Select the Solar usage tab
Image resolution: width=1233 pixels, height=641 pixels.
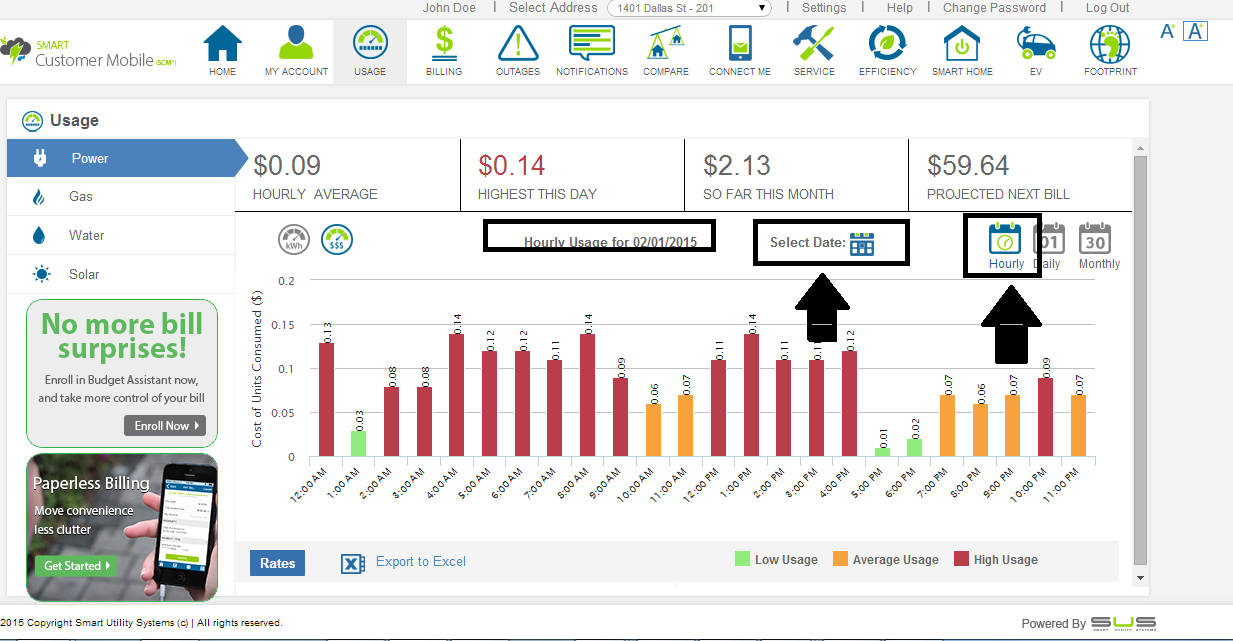[x=84, y=274]
